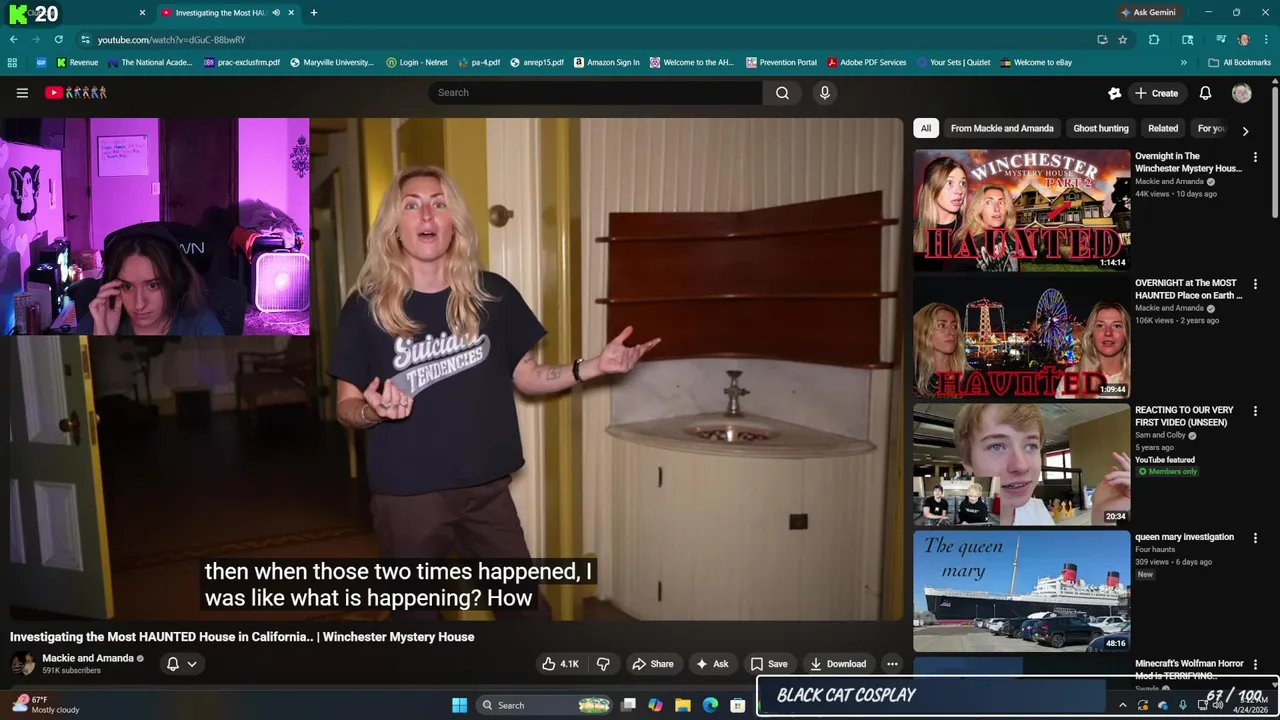Show more bookmarks chevron

pos(1184,62)
